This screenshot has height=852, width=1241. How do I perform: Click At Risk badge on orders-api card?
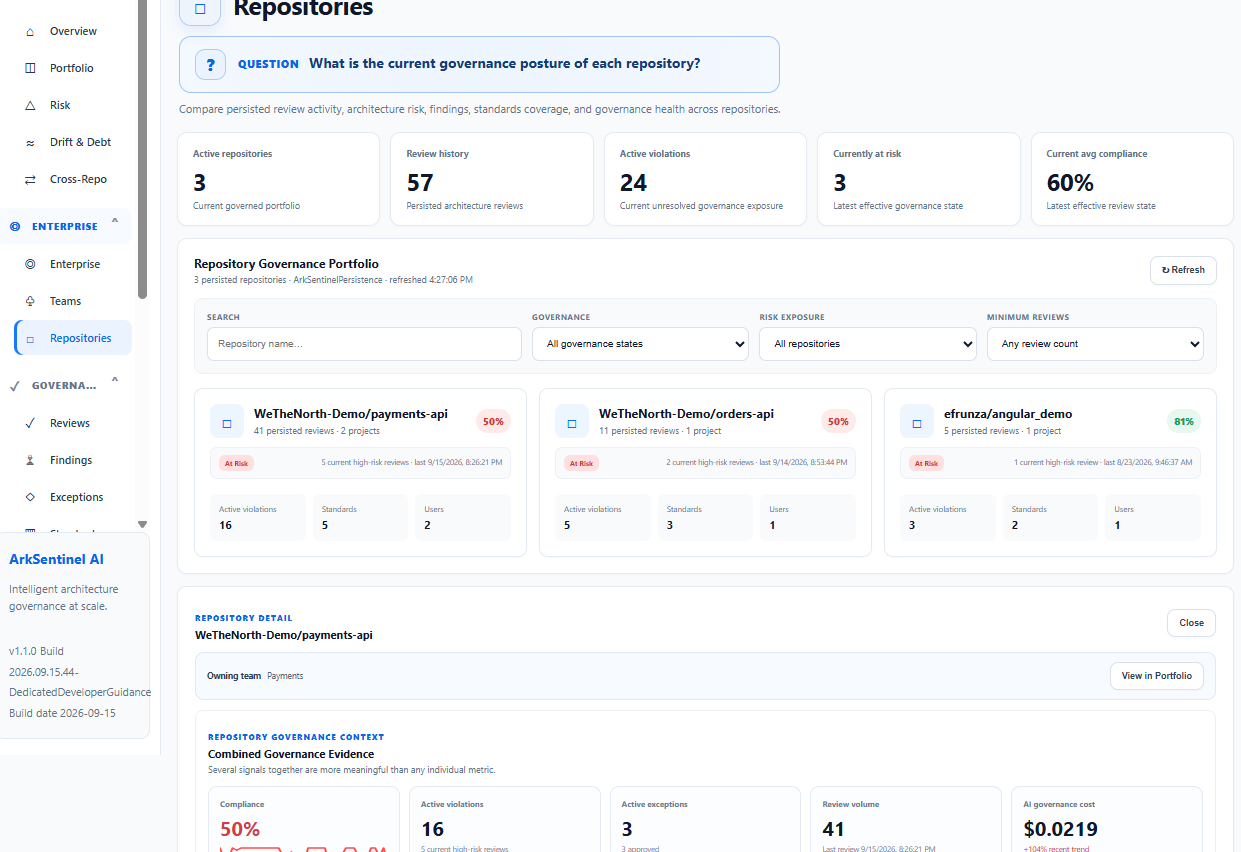581,464
